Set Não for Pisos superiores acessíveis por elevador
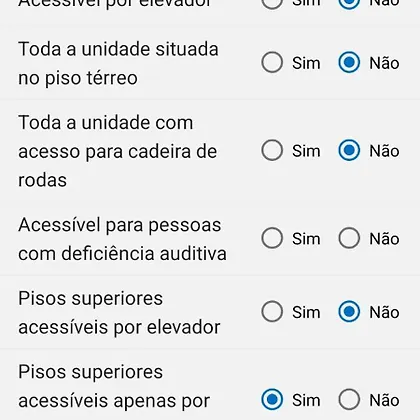The image size is (420, 420). pyautogui.click(x=349, y=312)
